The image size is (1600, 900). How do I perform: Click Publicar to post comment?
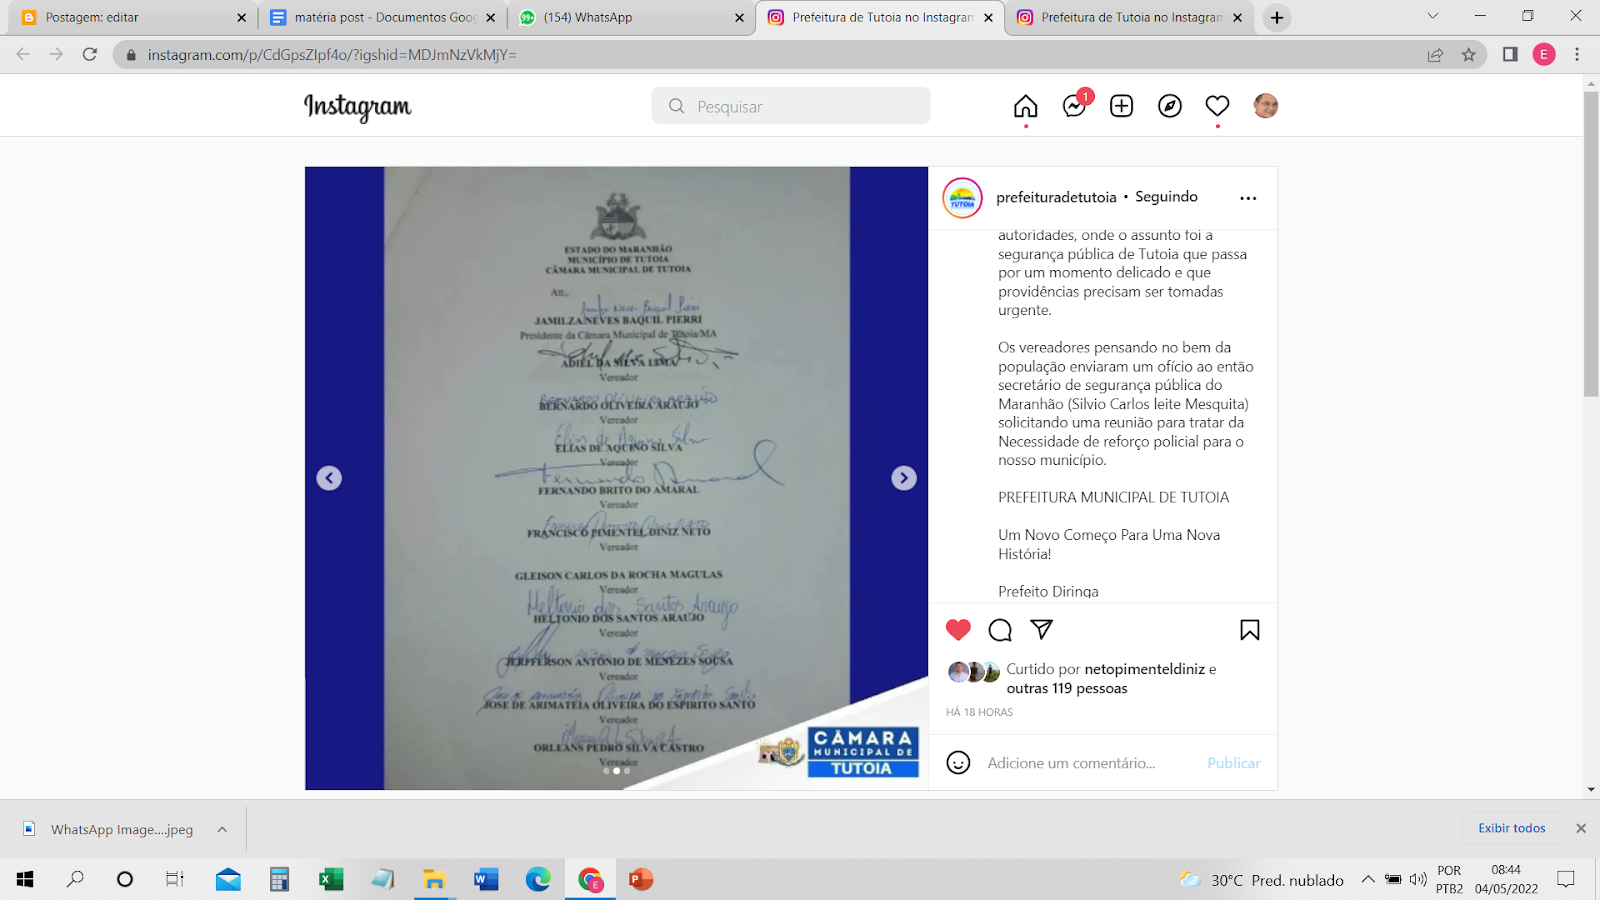(x=1233, y=763)
